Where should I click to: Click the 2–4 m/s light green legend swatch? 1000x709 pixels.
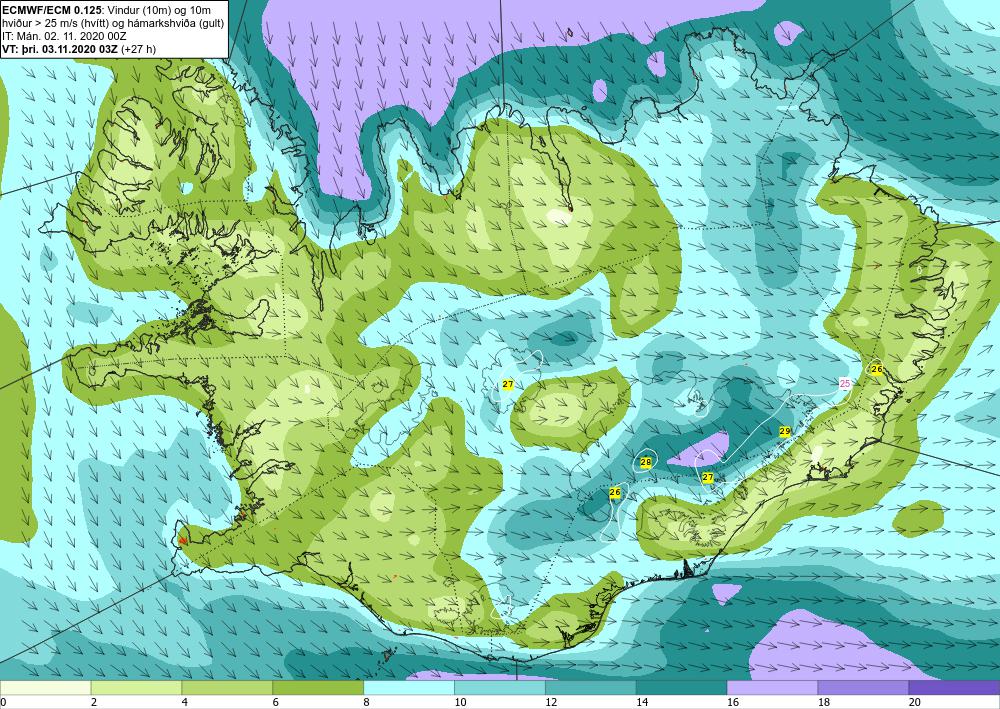[x=136, y=688]
